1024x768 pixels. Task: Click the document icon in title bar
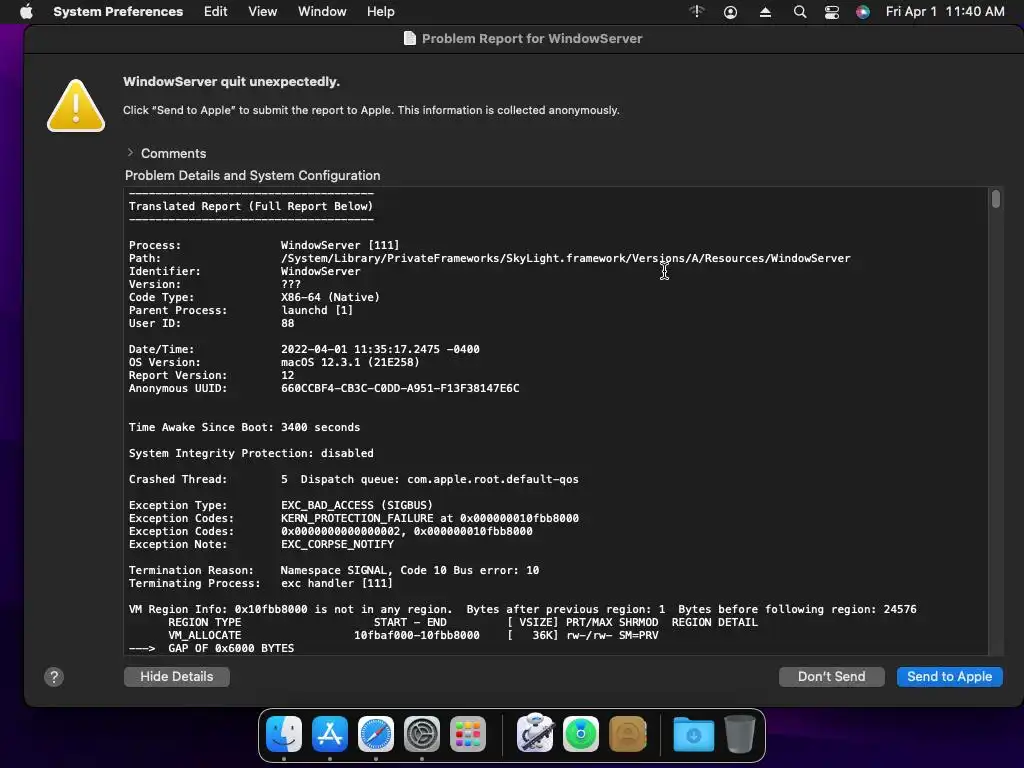tap(409, 39)
